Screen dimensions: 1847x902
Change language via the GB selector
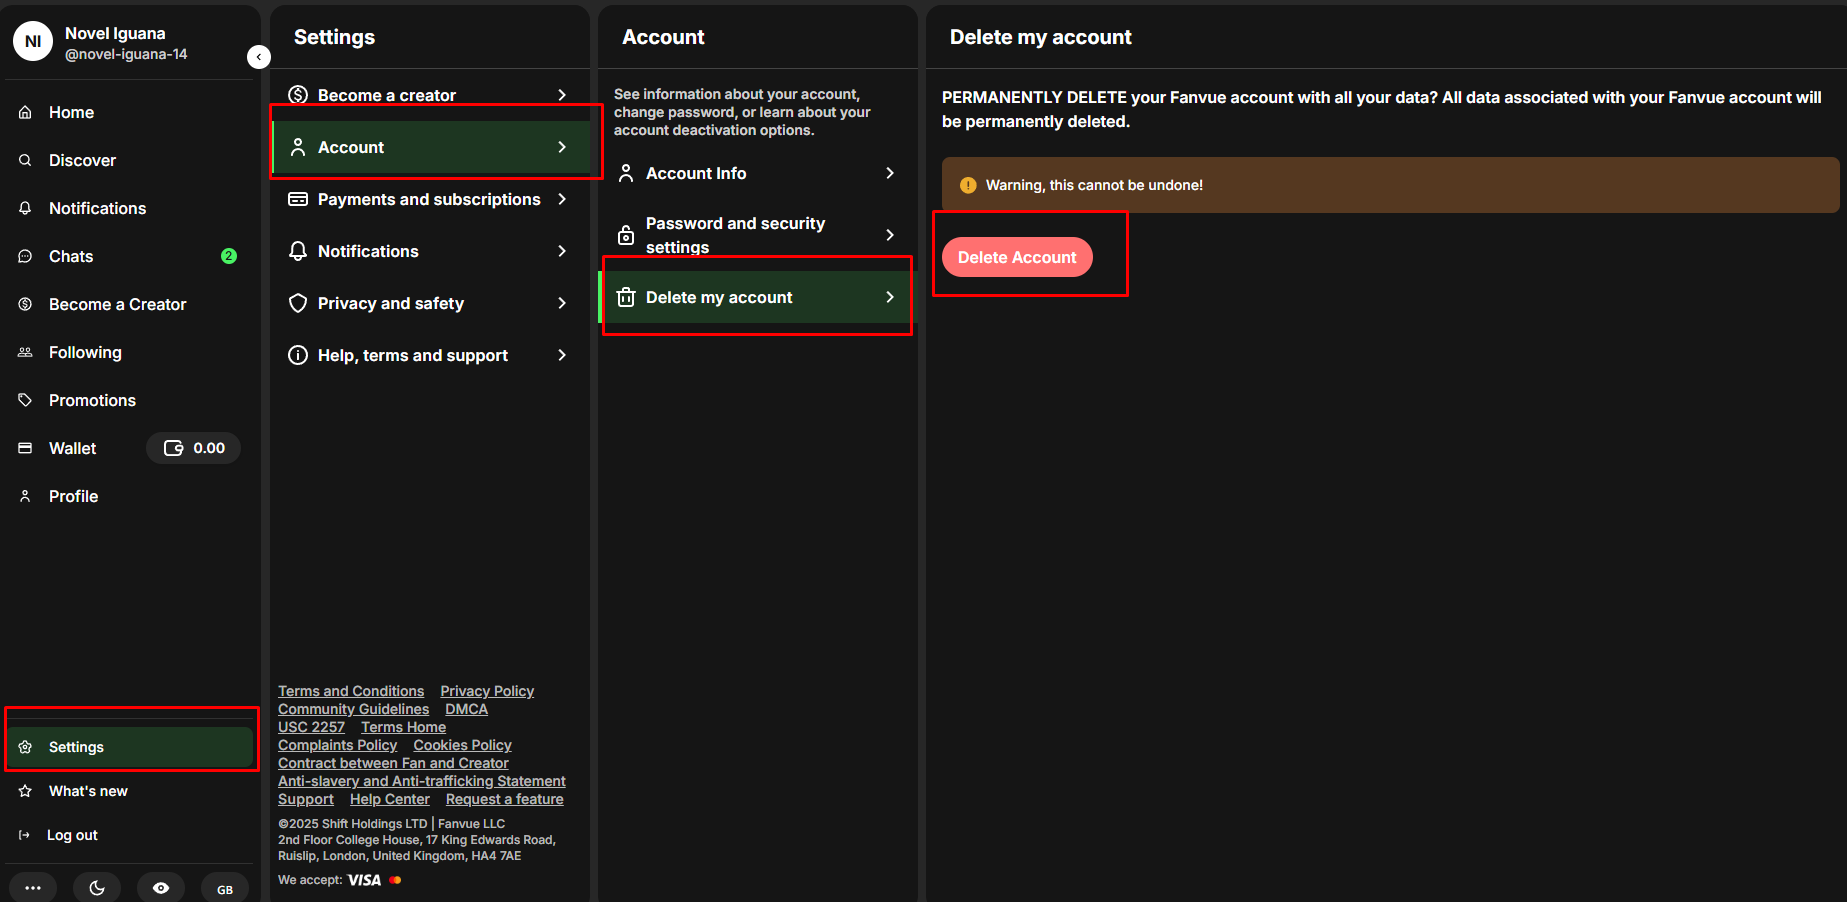[225, 888]
